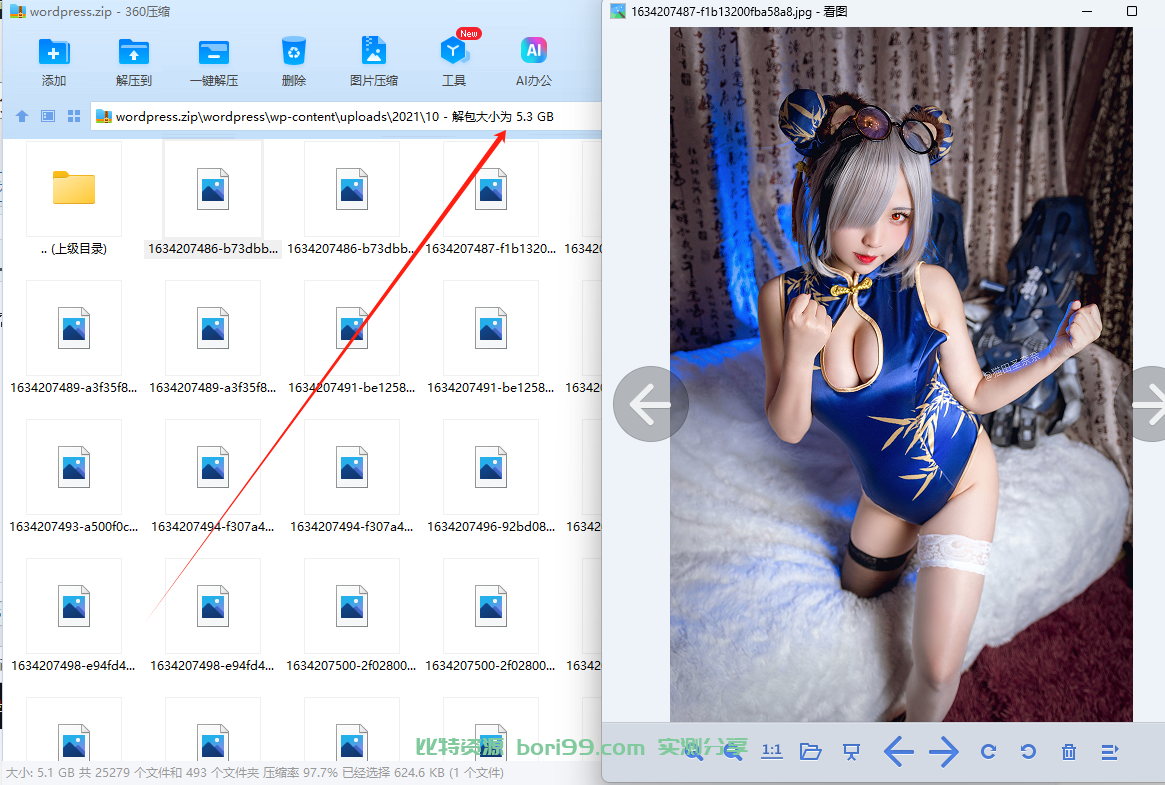Click status text 压缩率 97.7%

click(301, 772)
